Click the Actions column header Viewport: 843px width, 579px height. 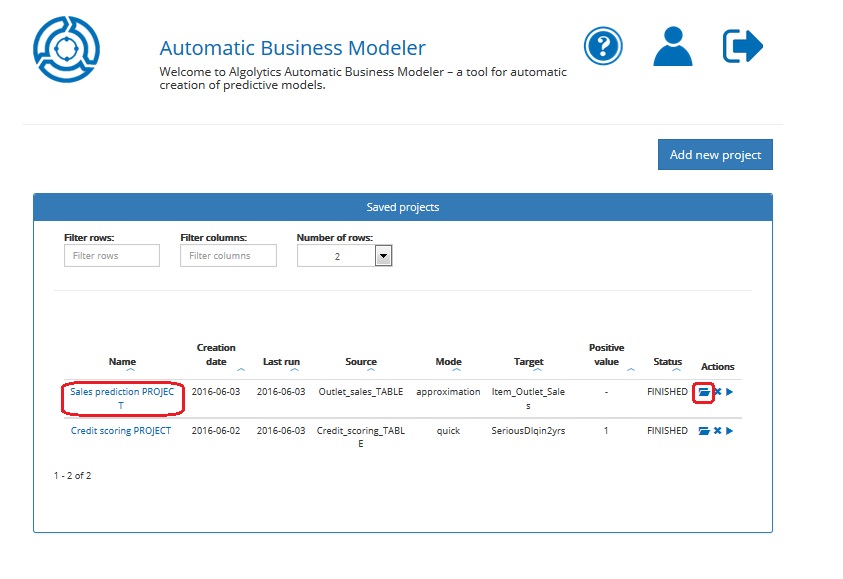(718, 367)
